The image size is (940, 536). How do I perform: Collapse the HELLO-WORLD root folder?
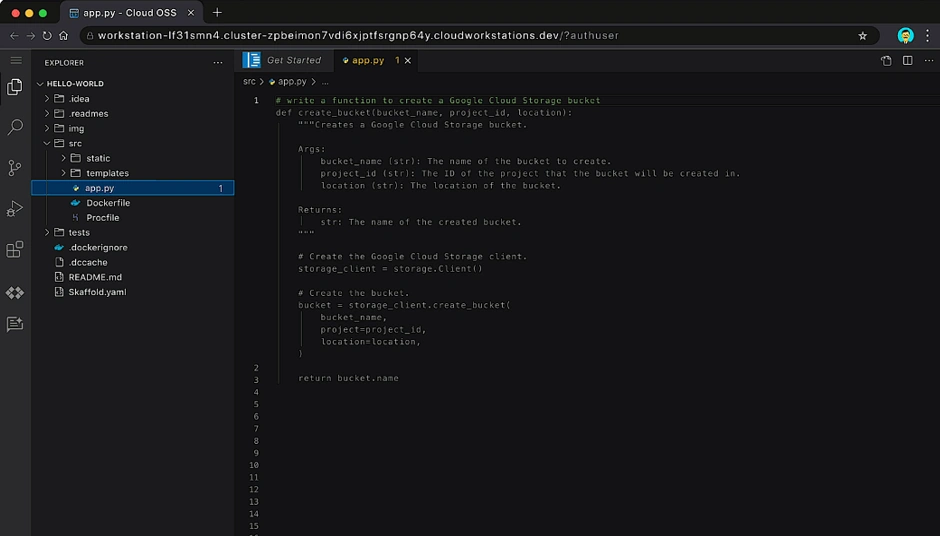pyautogui.click(x=40, y=84)
